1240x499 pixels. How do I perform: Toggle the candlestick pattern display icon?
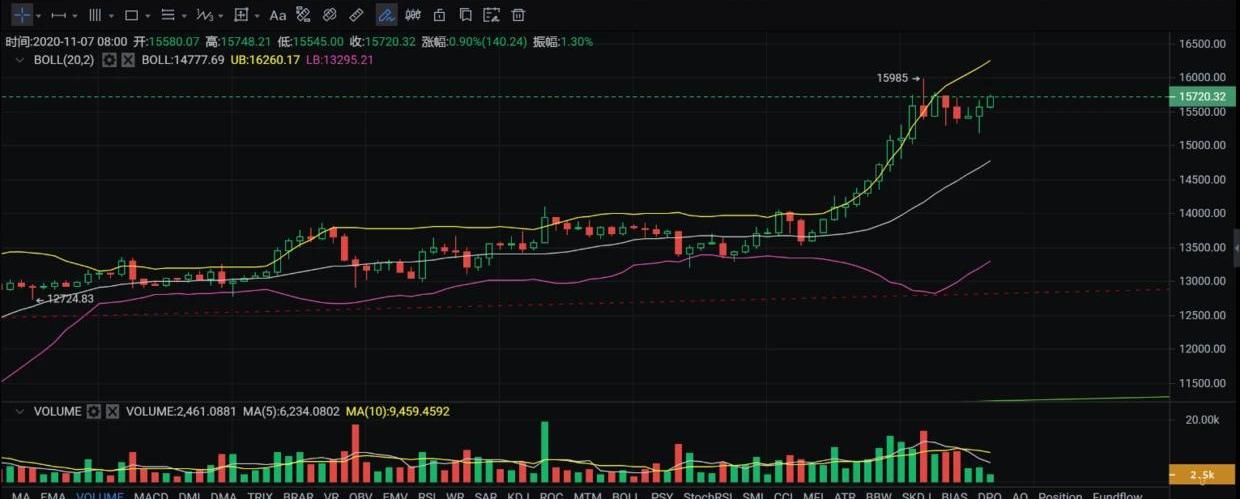pyautogui.click(x=411, y=15)
